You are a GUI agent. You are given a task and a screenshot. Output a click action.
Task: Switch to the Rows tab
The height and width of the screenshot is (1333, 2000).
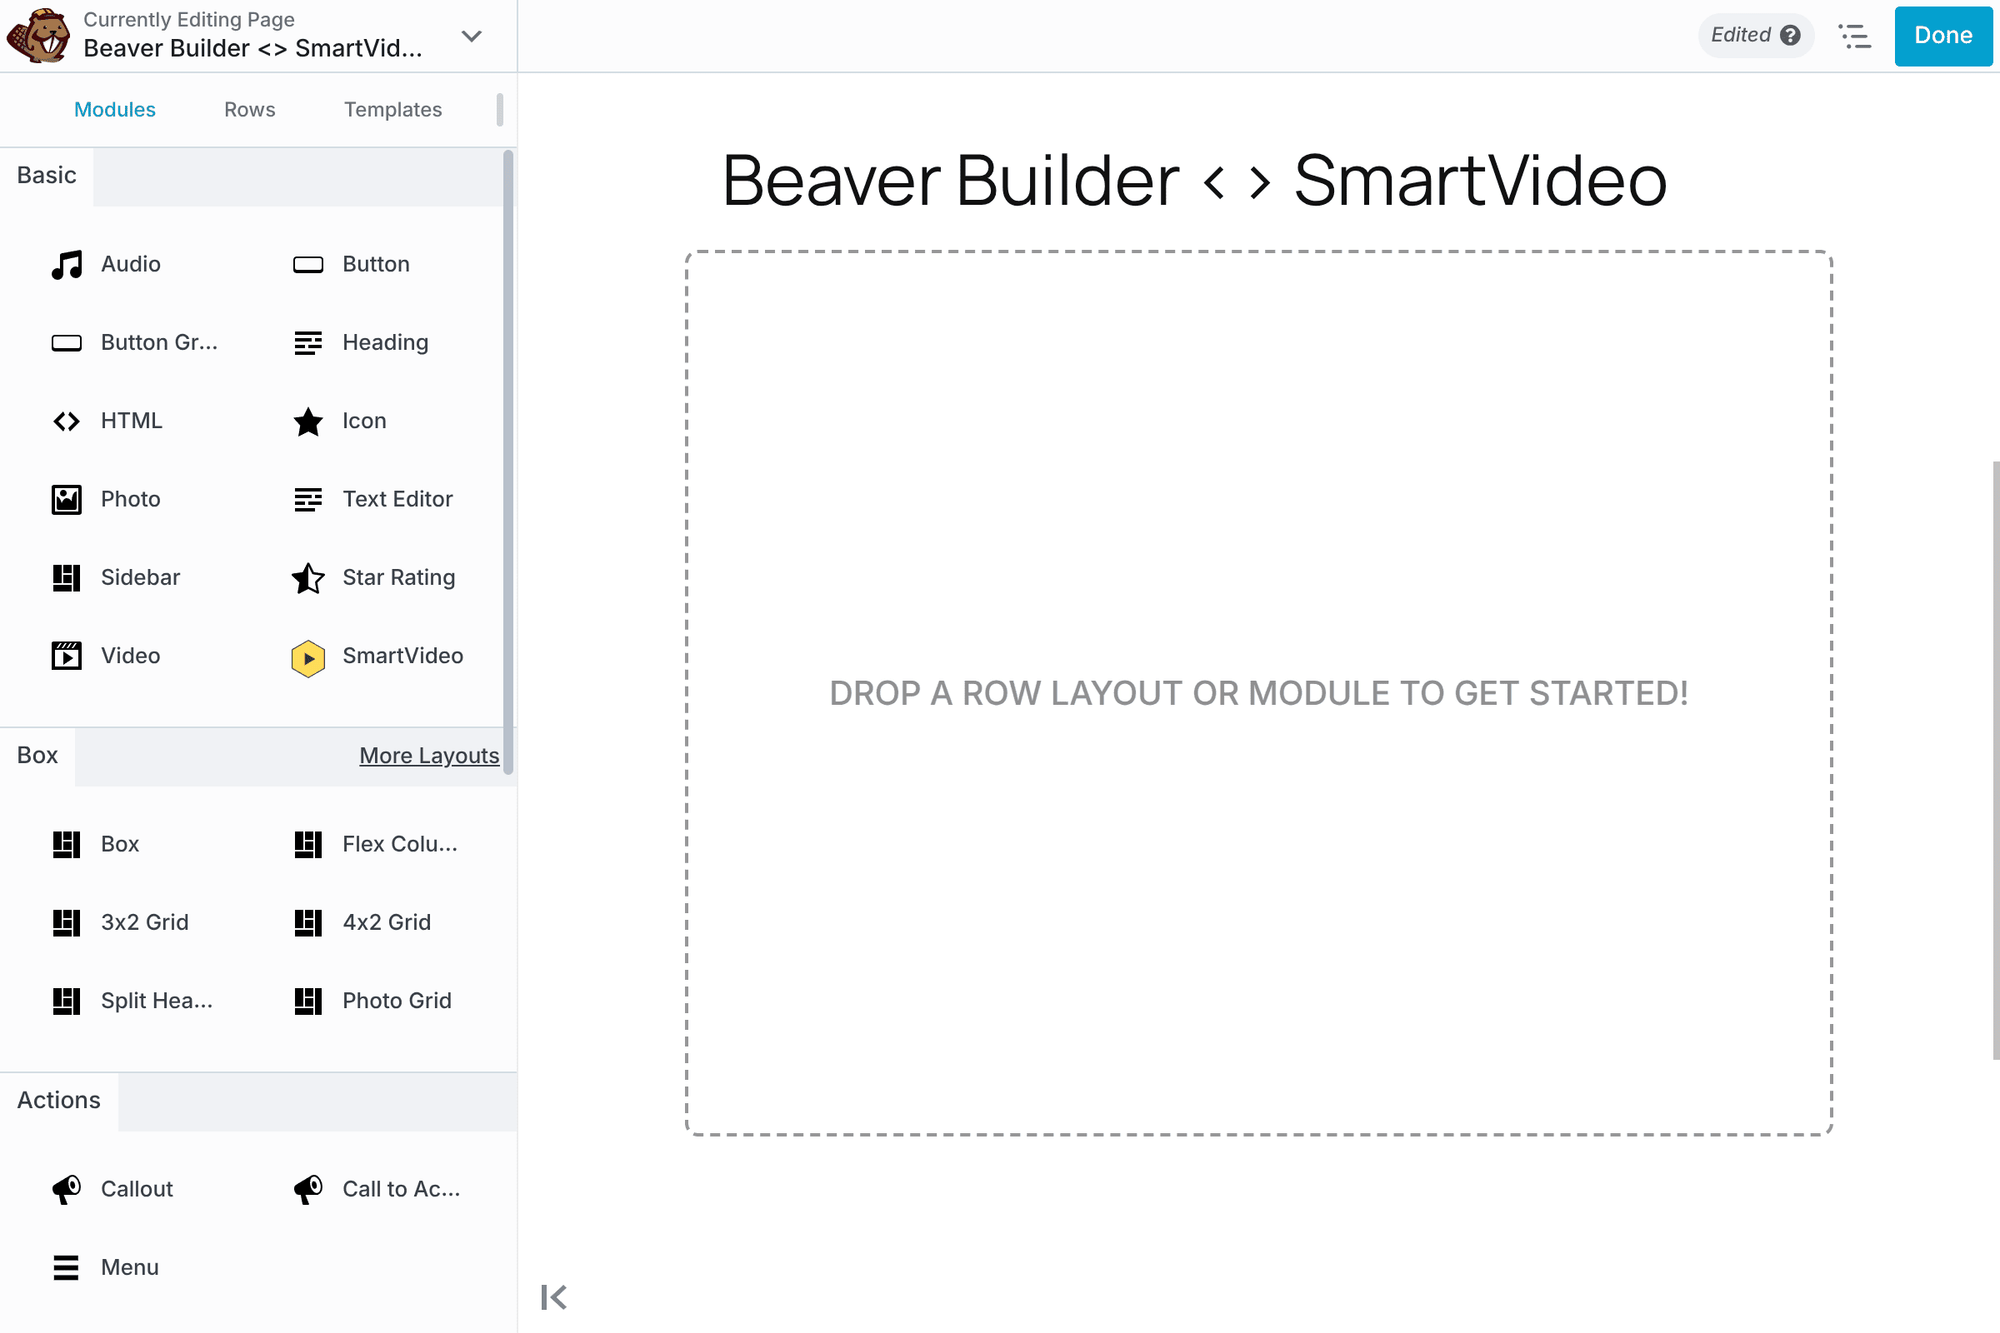(249, 109)
